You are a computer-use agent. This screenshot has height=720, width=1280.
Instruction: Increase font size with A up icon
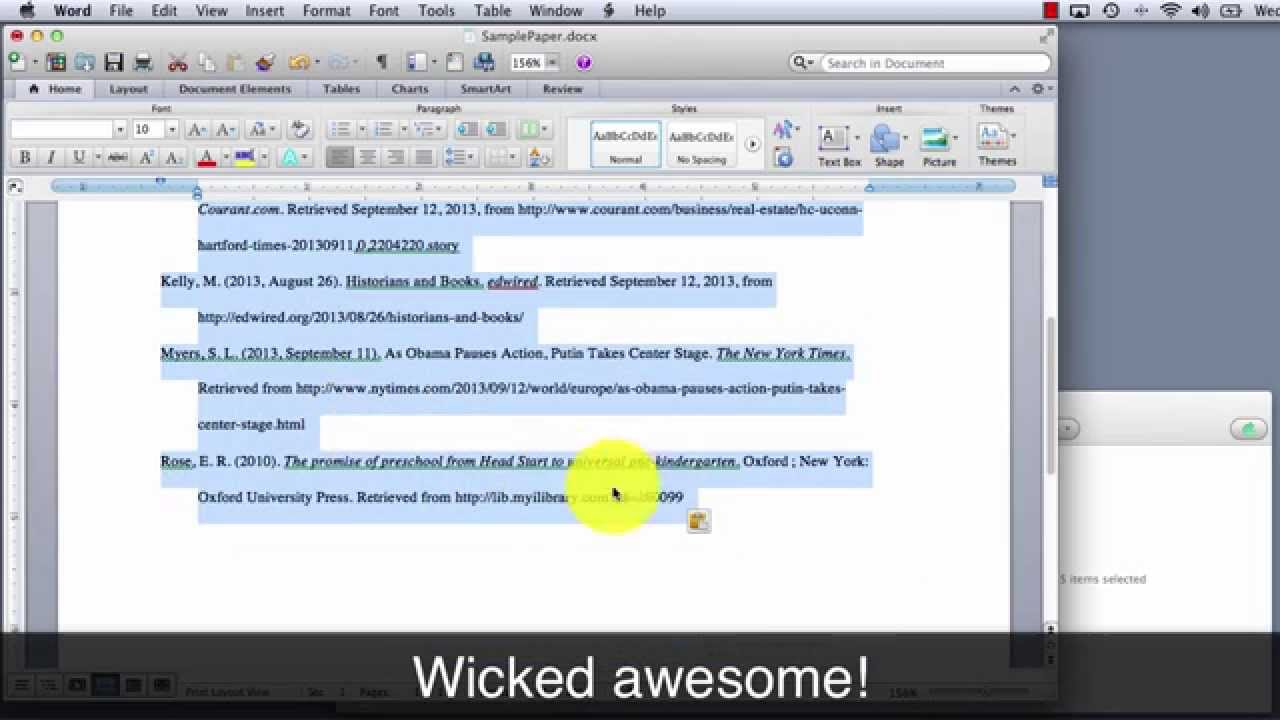tap(198, 129)
